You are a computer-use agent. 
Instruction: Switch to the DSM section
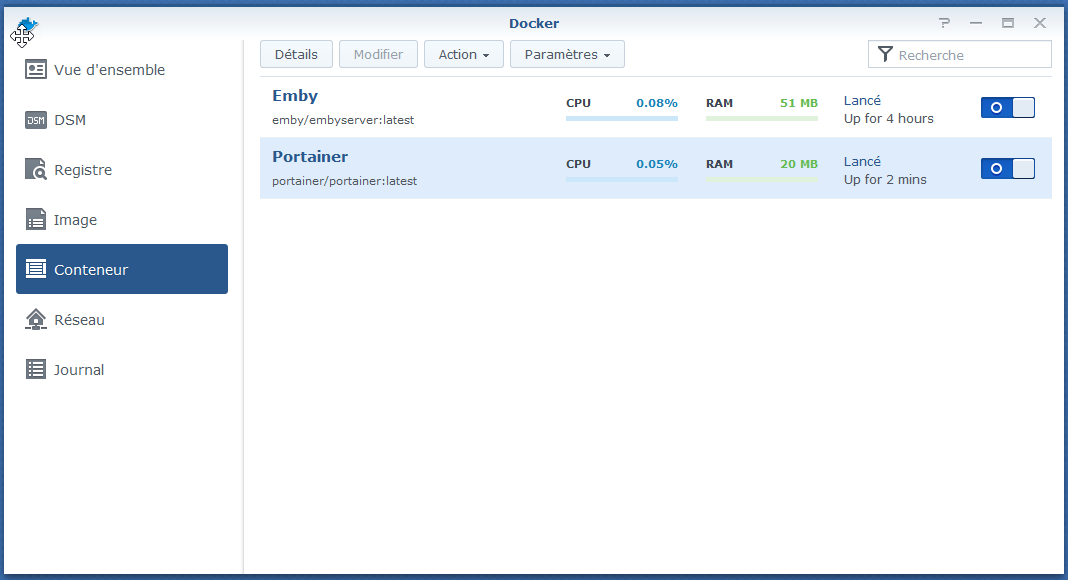click(122, 120)
